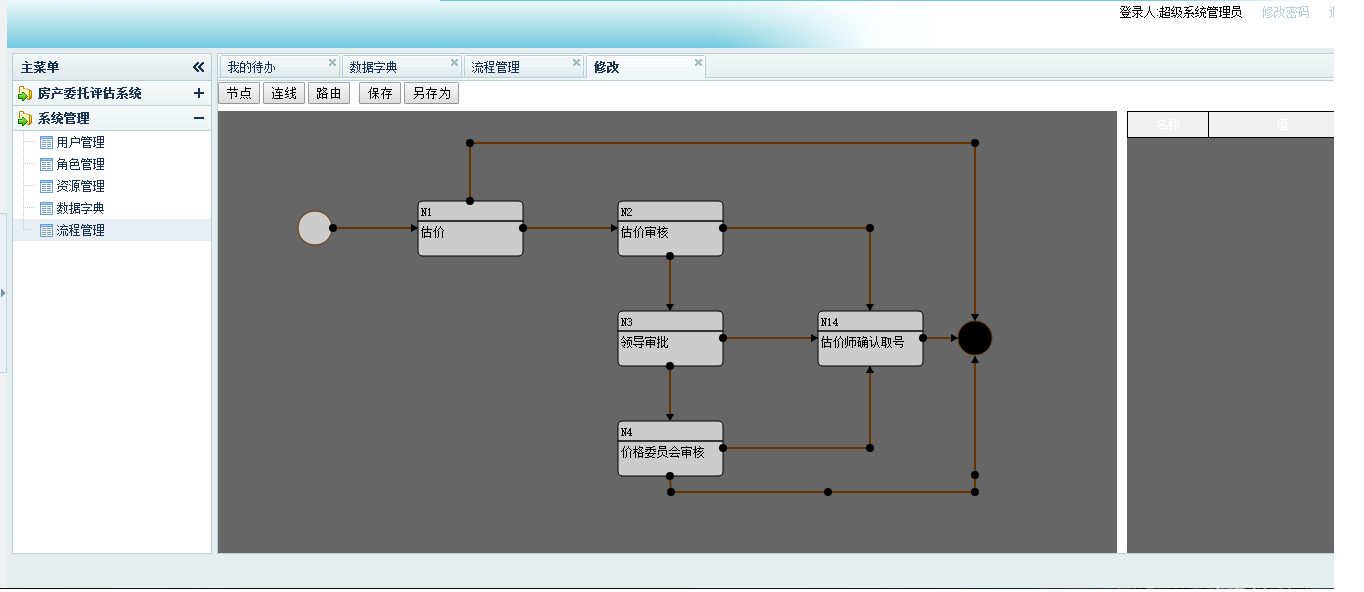Close the 数据字典 tab
Viewport: 1364px width, 592px height.
pyautogui.click(x=454, y=62)
